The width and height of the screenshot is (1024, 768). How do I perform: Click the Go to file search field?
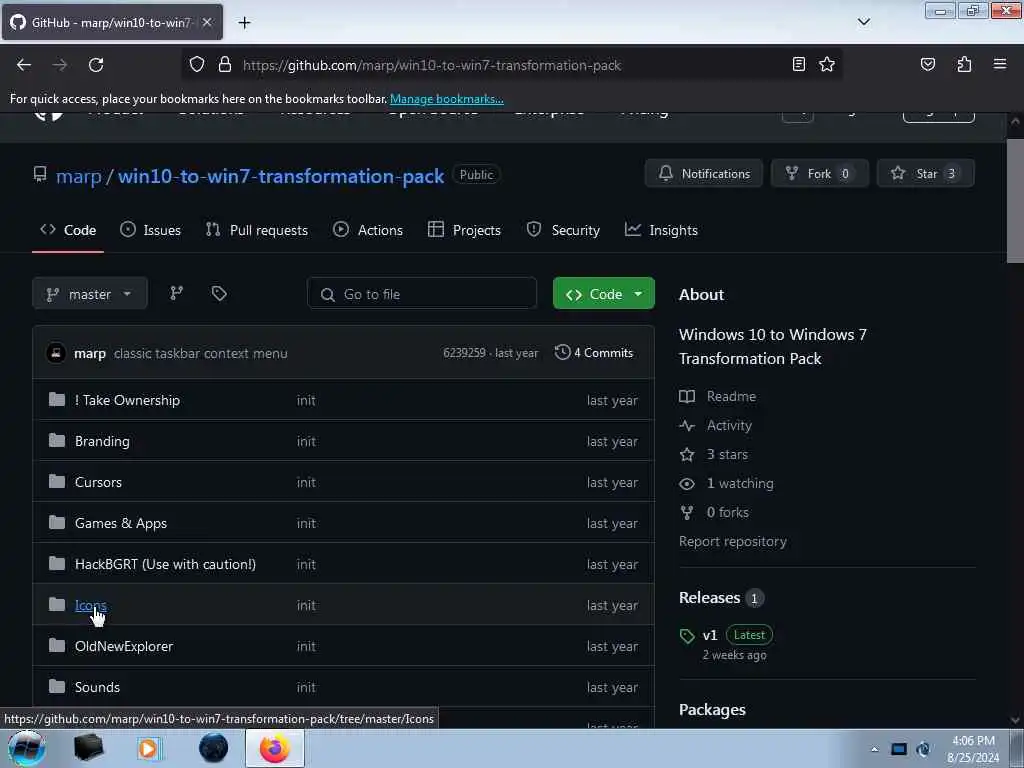[x=422, y=295]
